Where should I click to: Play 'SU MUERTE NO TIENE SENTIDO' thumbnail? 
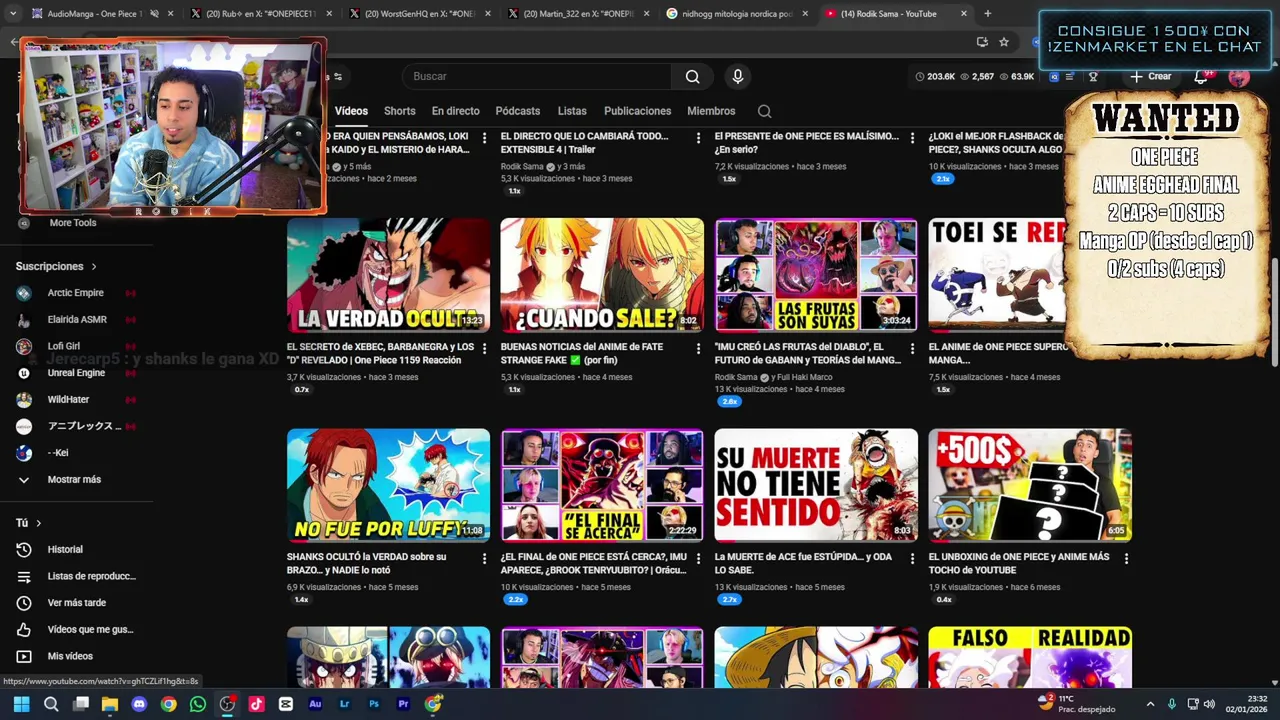point(816,485)
